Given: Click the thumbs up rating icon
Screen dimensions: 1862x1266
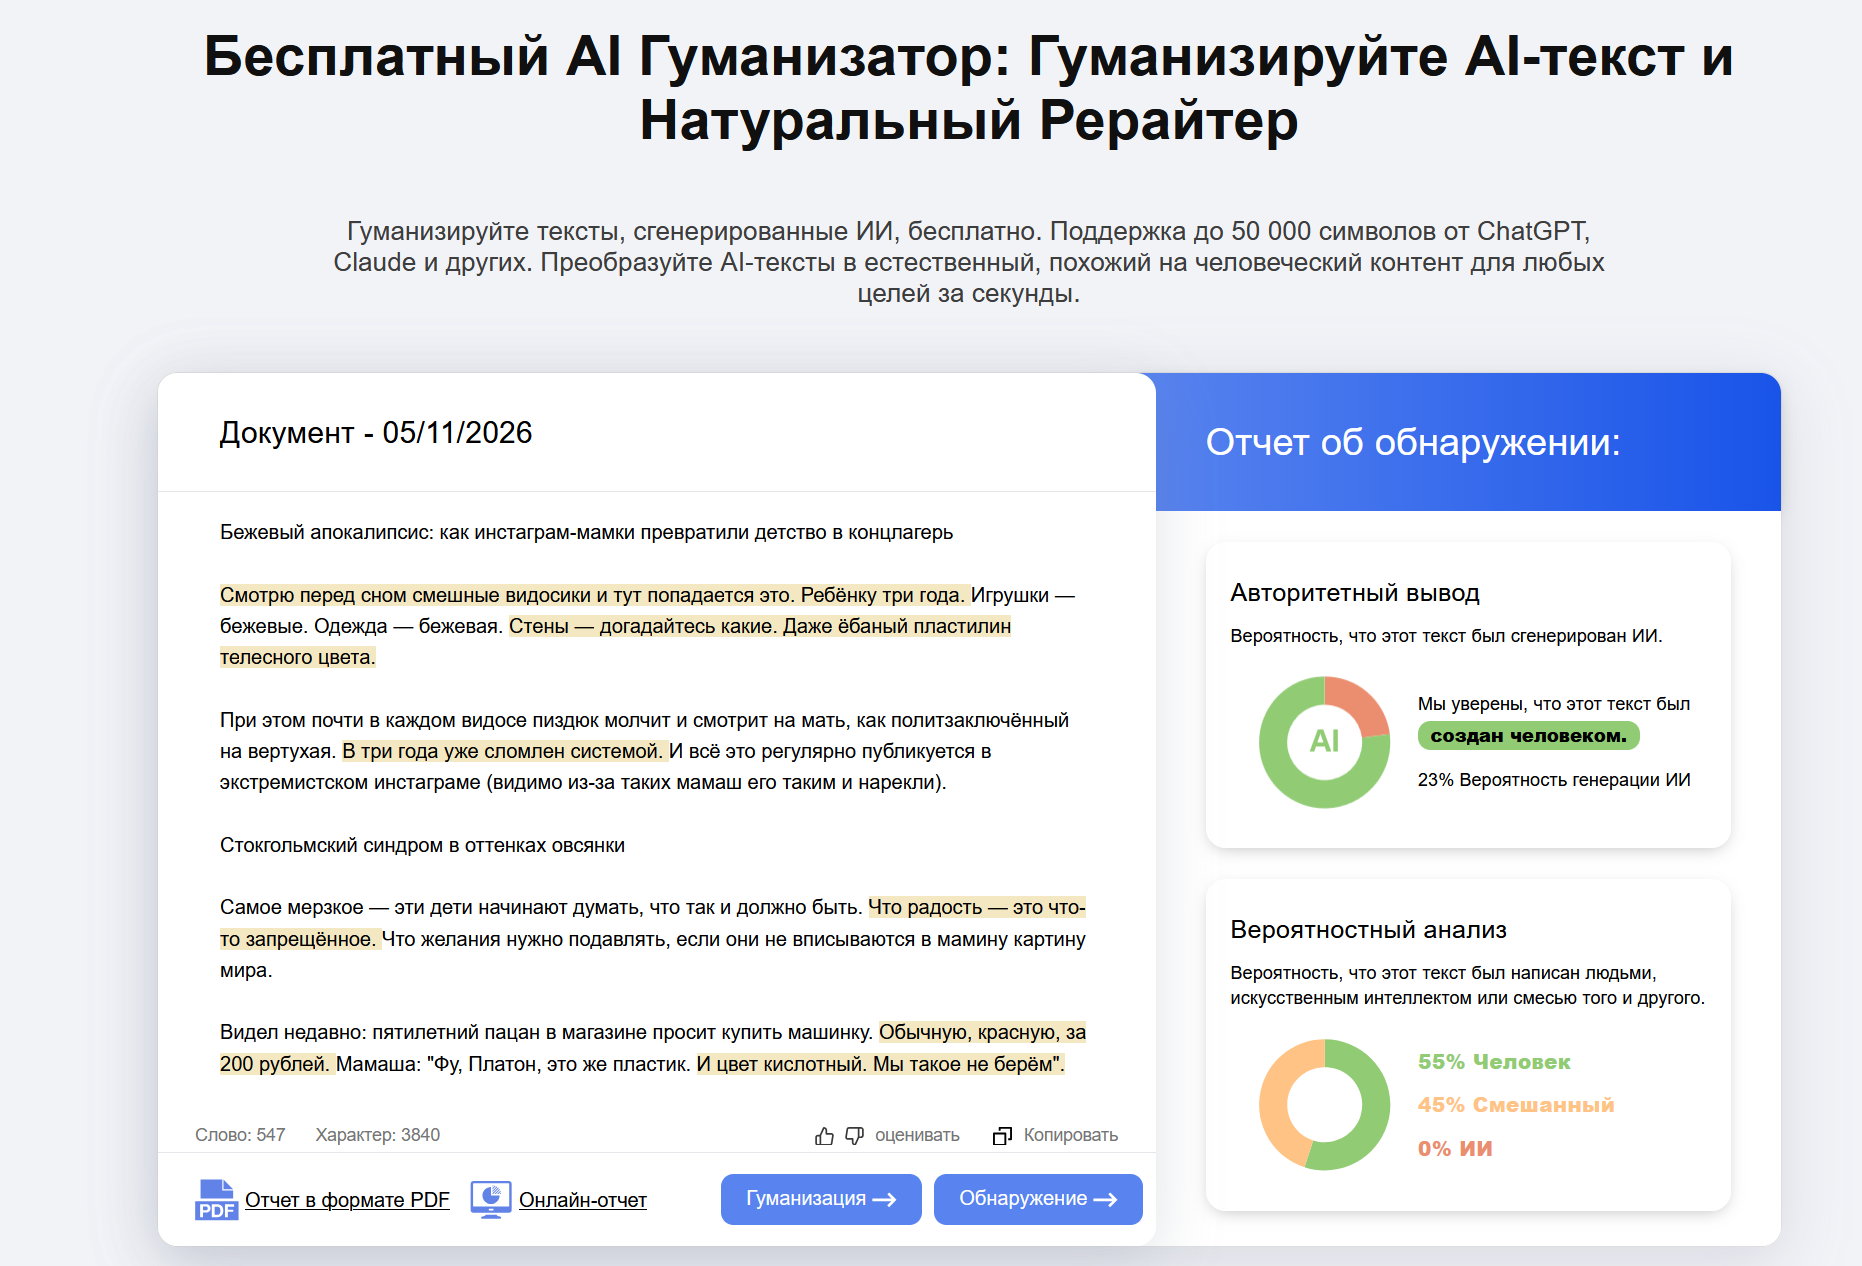Looking at the screenshot, I should [x=824, y=1136].
